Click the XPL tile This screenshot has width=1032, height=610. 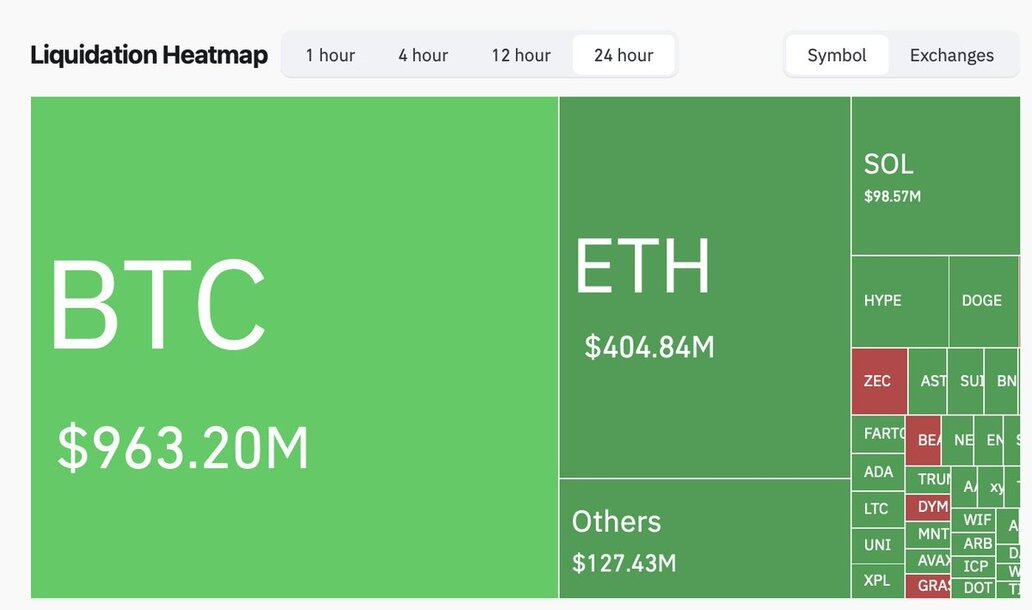click(877, 580)
